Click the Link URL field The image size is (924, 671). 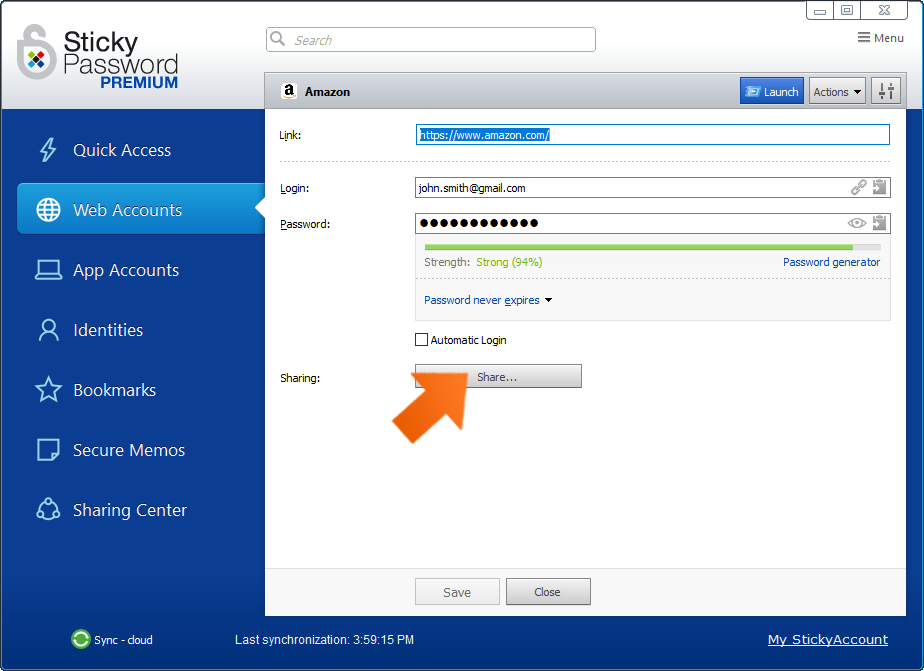point(652,135)
